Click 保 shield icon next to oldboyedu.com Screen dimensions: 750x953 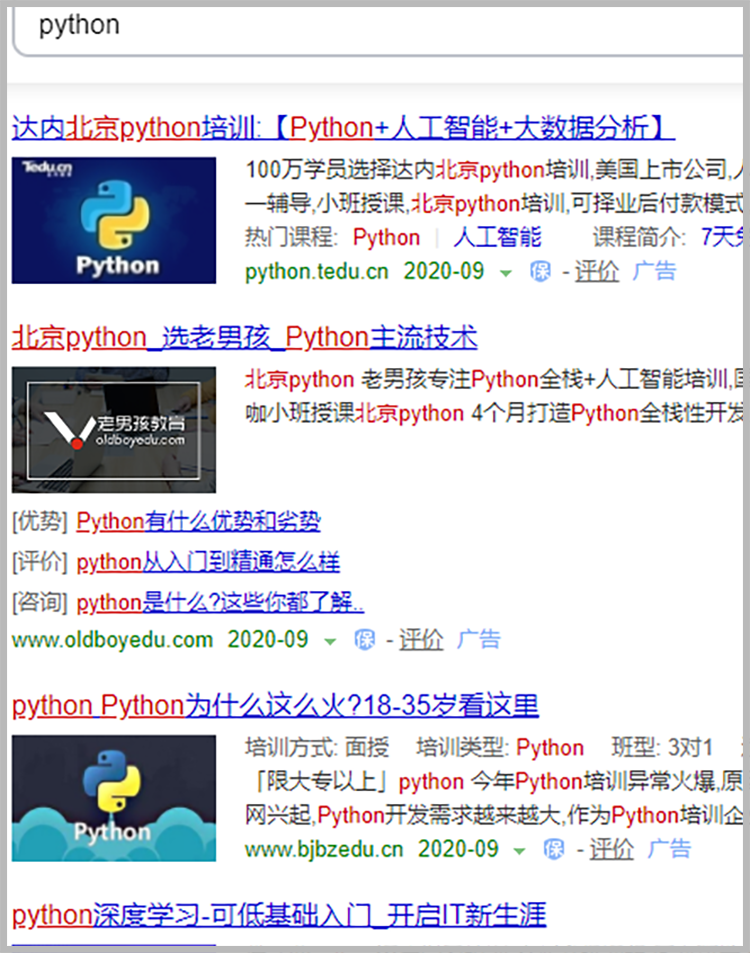pyautogui.click(x=365, y=639)
